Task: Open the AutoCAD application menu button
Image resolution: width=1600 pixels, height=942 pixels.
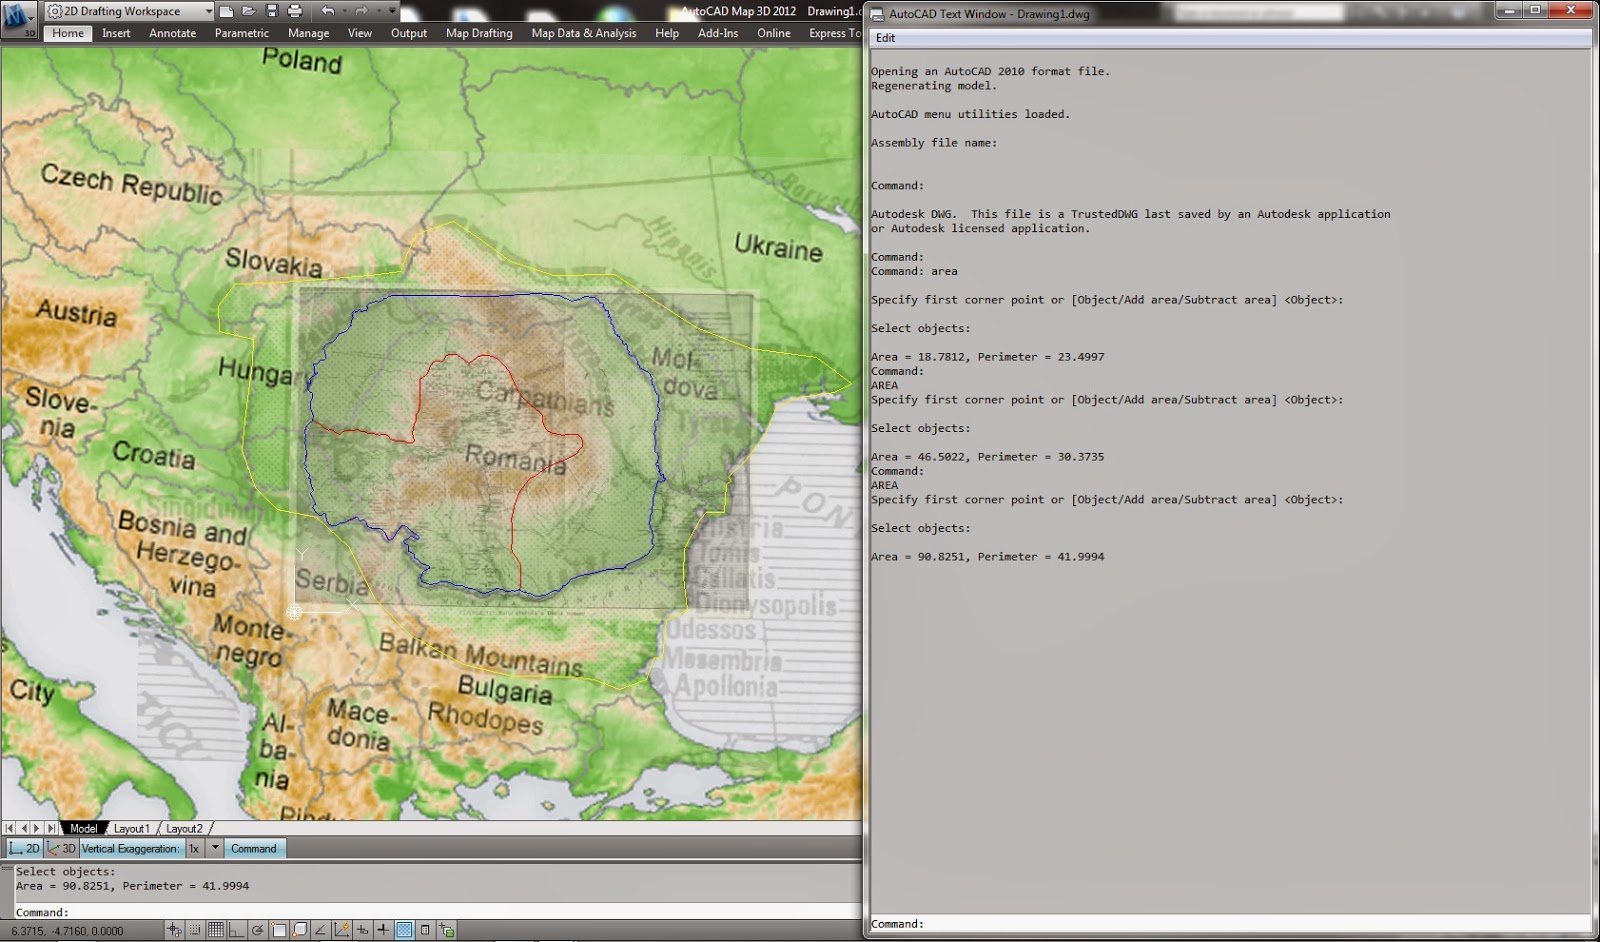Action: 18,18
